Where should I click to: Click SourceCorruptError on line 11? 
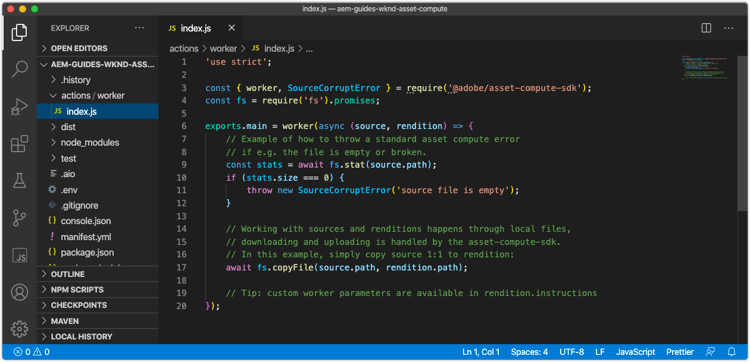[x=344, y=190]
